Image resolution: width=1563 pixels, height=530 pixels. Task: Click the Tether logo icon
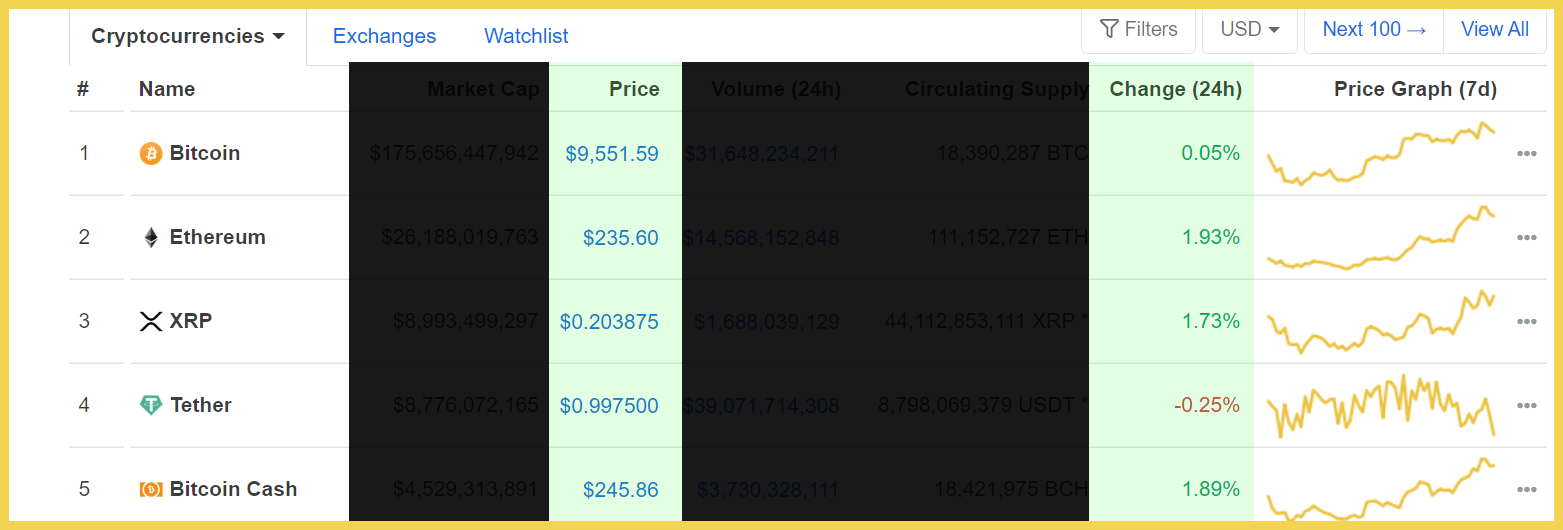[150, 405]
